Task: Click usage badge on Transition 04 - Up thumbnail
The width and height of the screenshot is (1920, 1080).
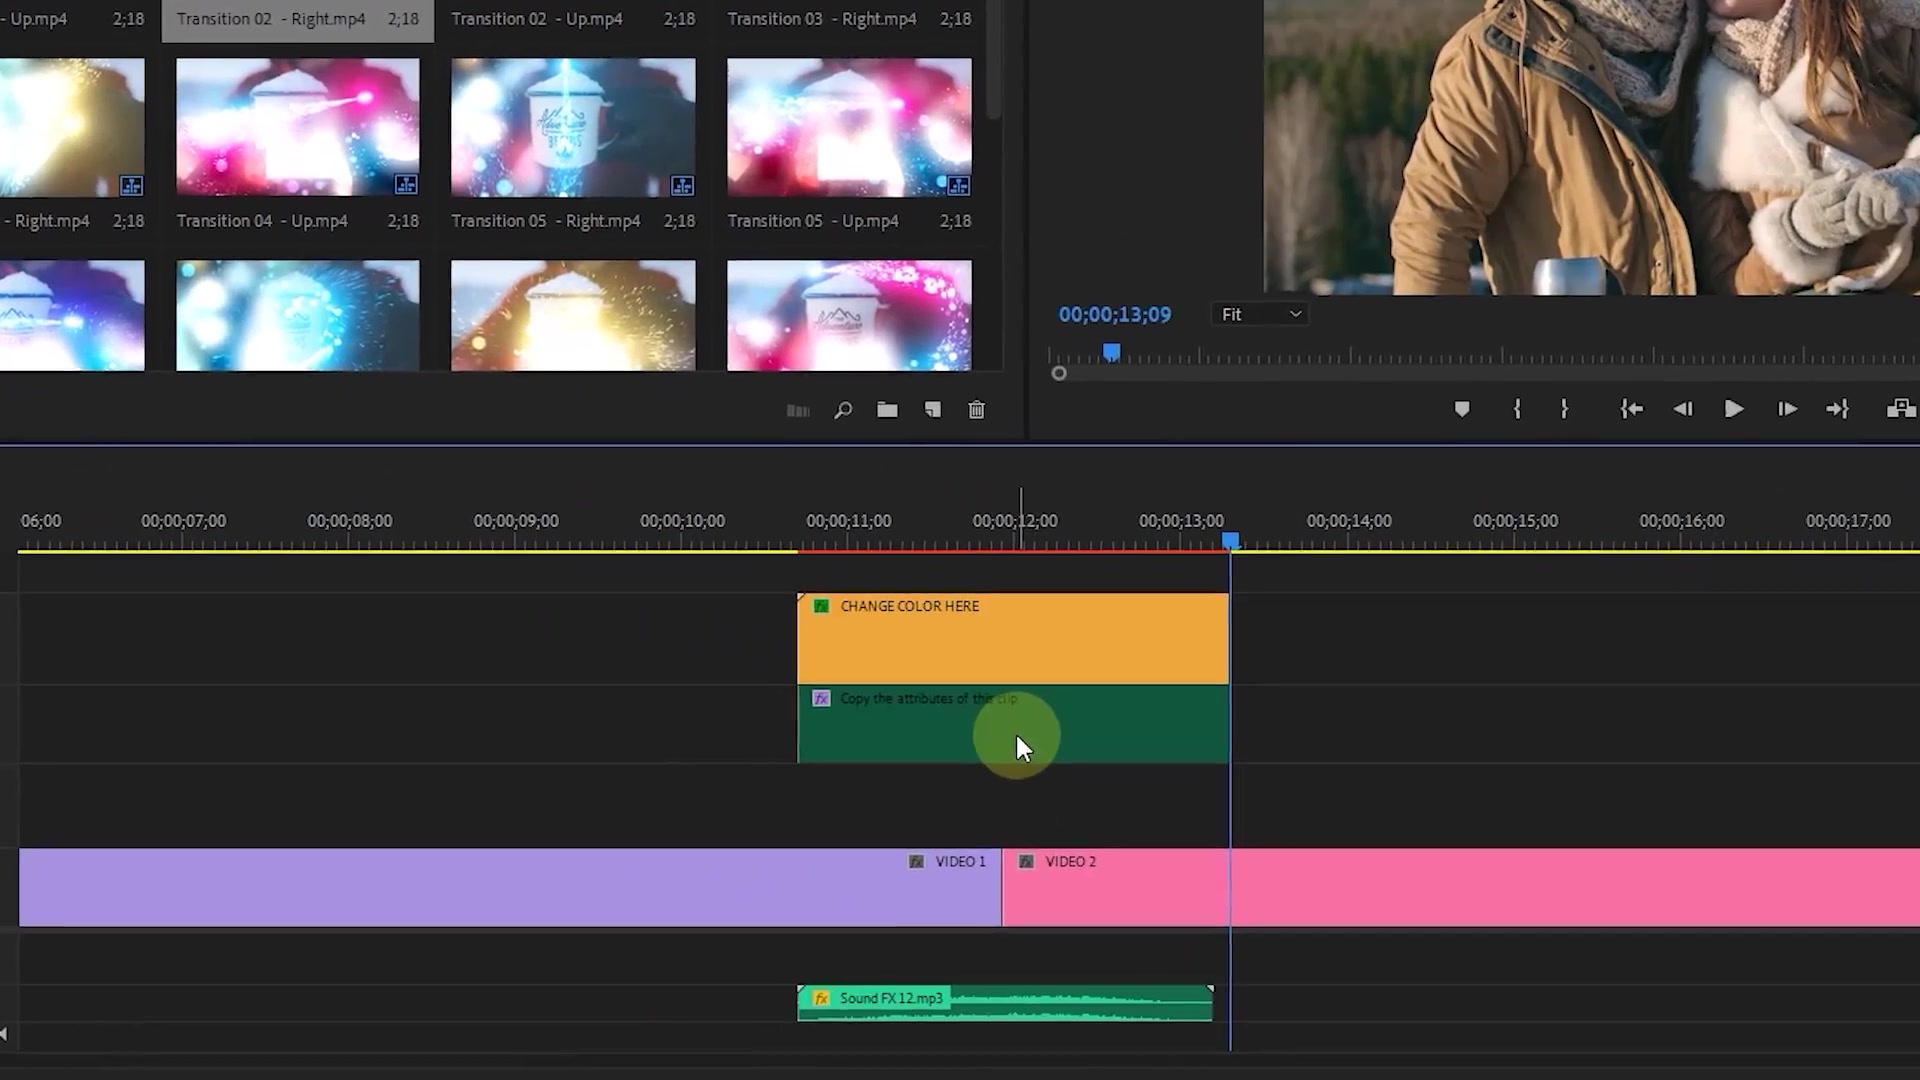Action: click(406, 185)
